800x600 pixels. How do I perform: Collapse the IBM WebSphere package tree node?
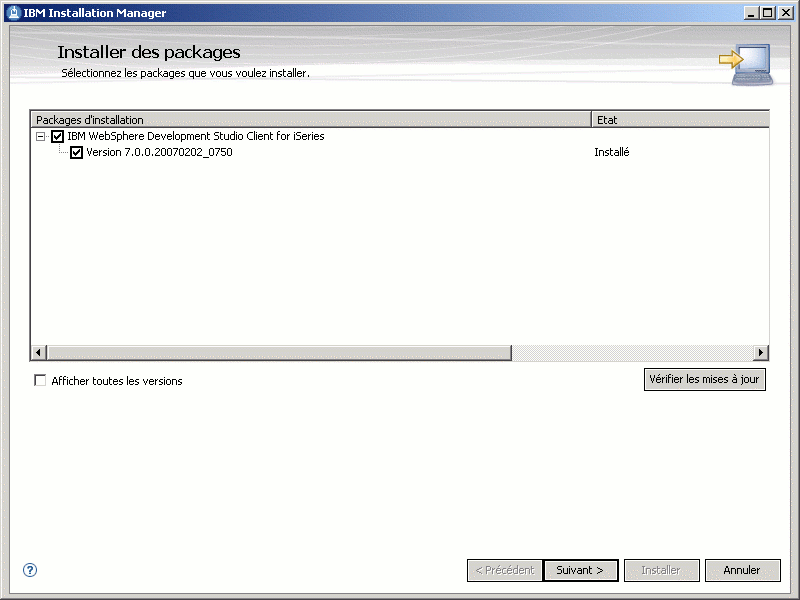[40, 136]
